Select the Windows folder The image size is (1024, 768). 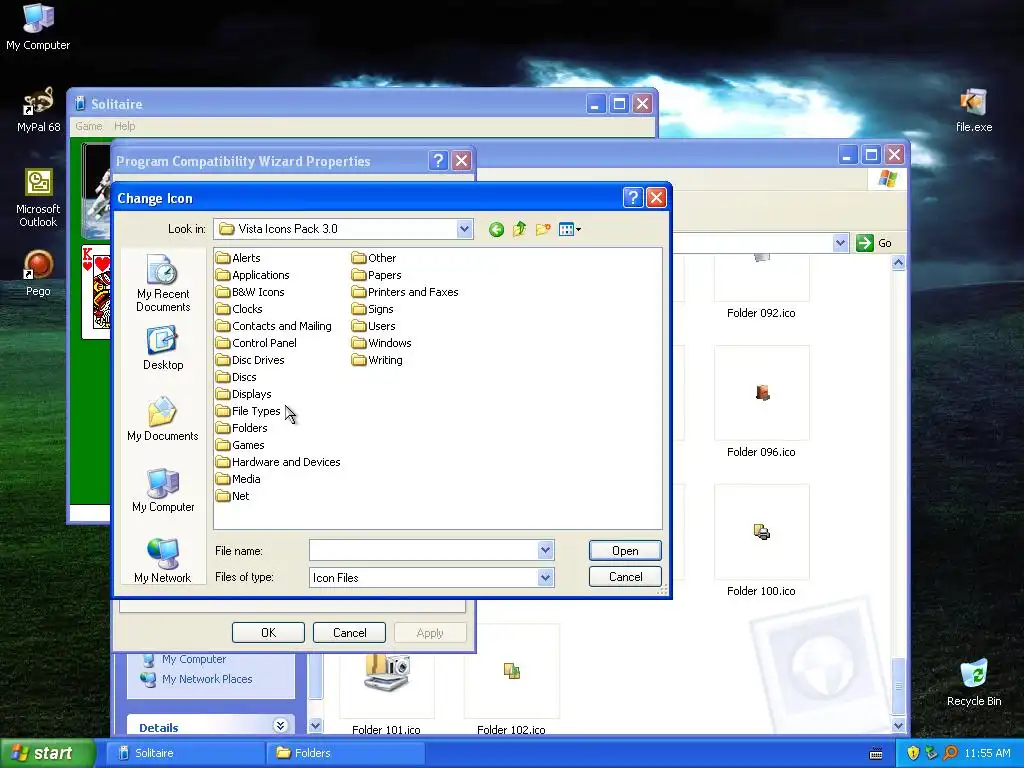(x=381, y=343)
